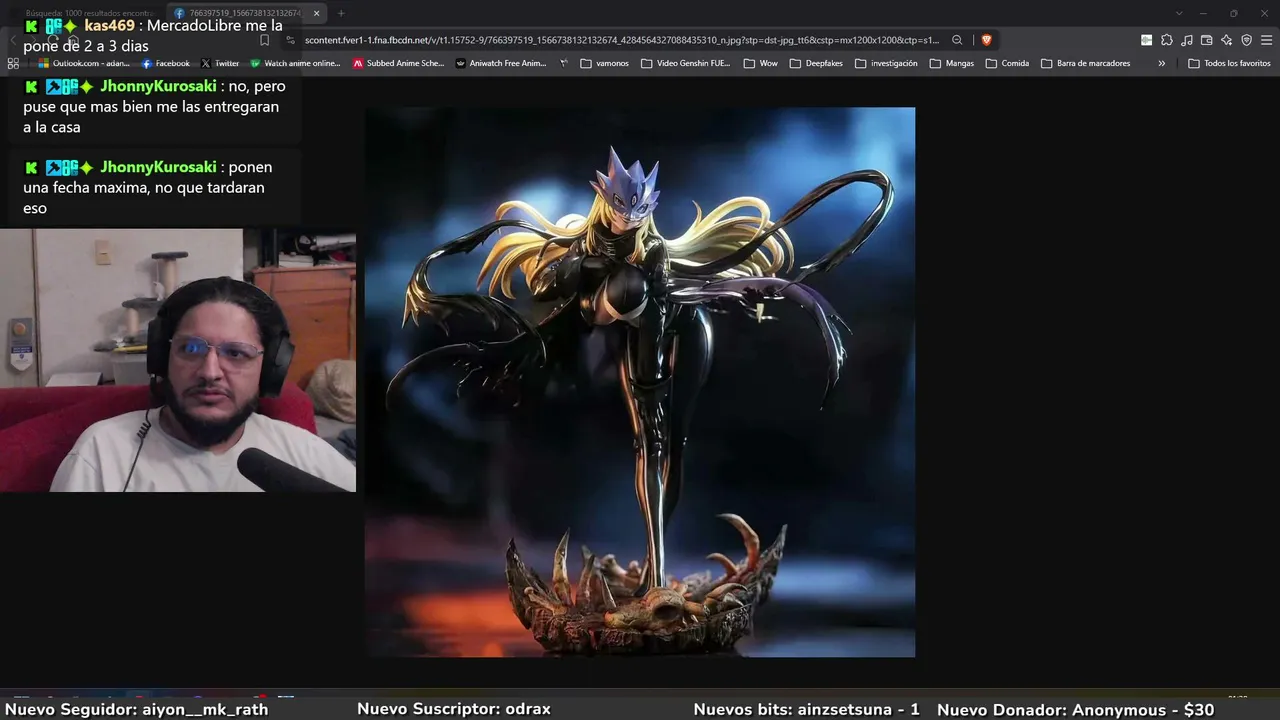This screenshot has height=720, width=1280.
Task: Click 'Nuevo Suscriptor: odrax' ticker text
Action: pos(454,709)
